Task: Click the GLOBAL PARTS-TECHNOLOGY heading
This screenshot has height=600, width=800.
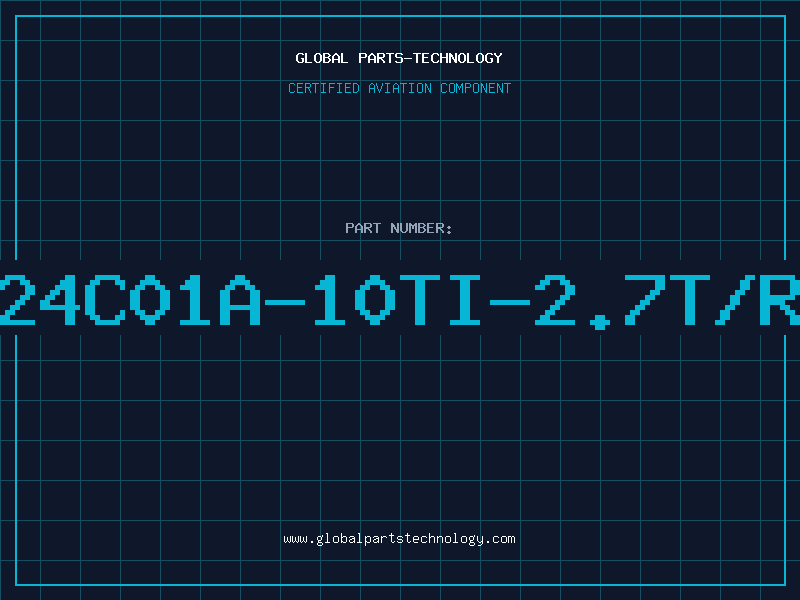Action: tap(399, 58)
